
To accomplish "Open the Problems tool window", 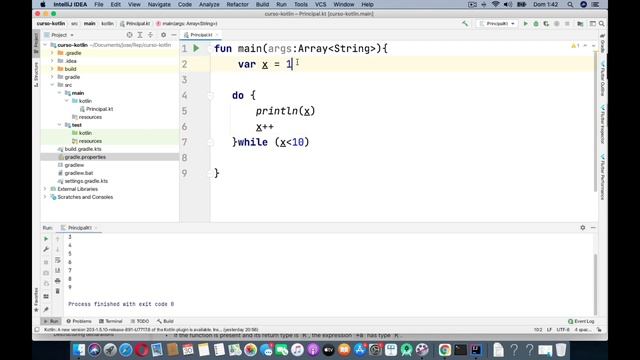I will [79, 321].
